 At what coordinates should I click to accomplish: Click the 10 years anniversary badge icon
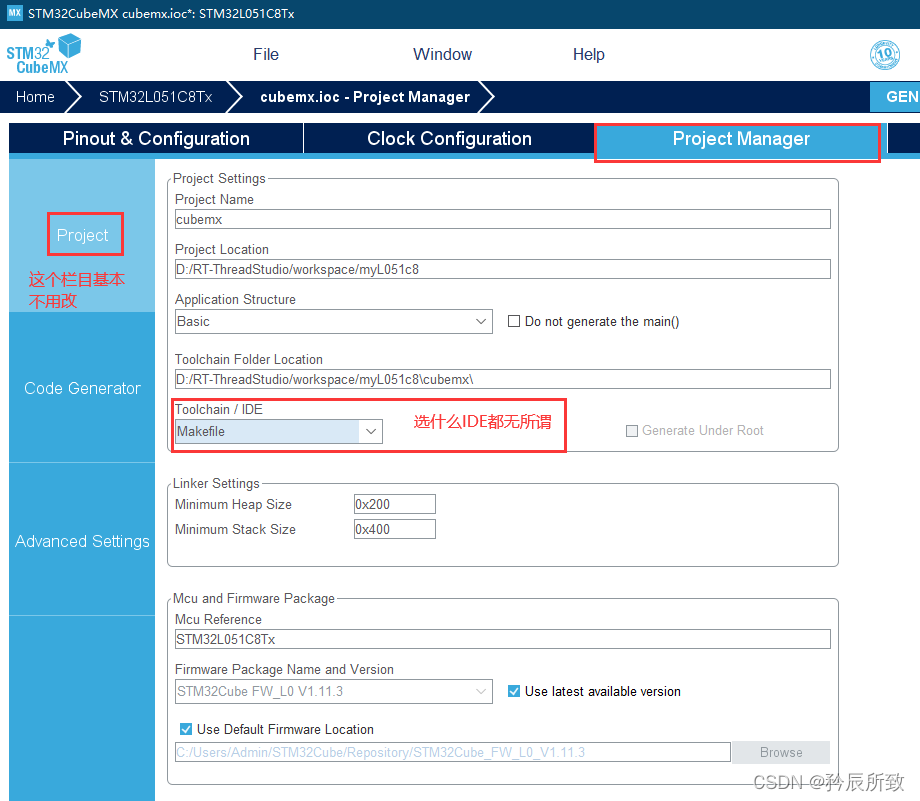(884, 55)
